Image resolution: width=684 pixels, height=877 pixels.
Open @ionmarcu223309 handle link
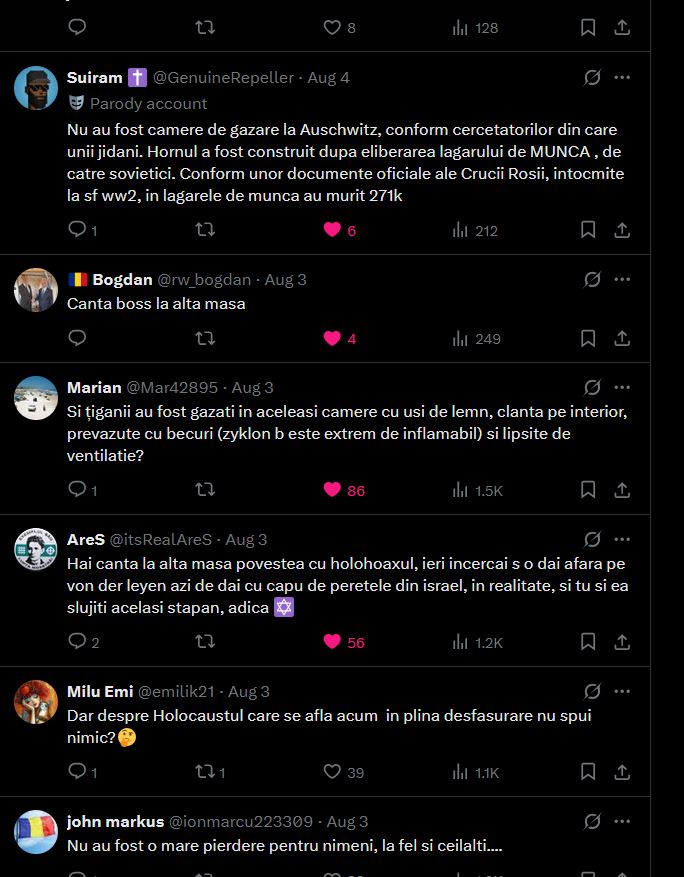[x=240, y=822]
